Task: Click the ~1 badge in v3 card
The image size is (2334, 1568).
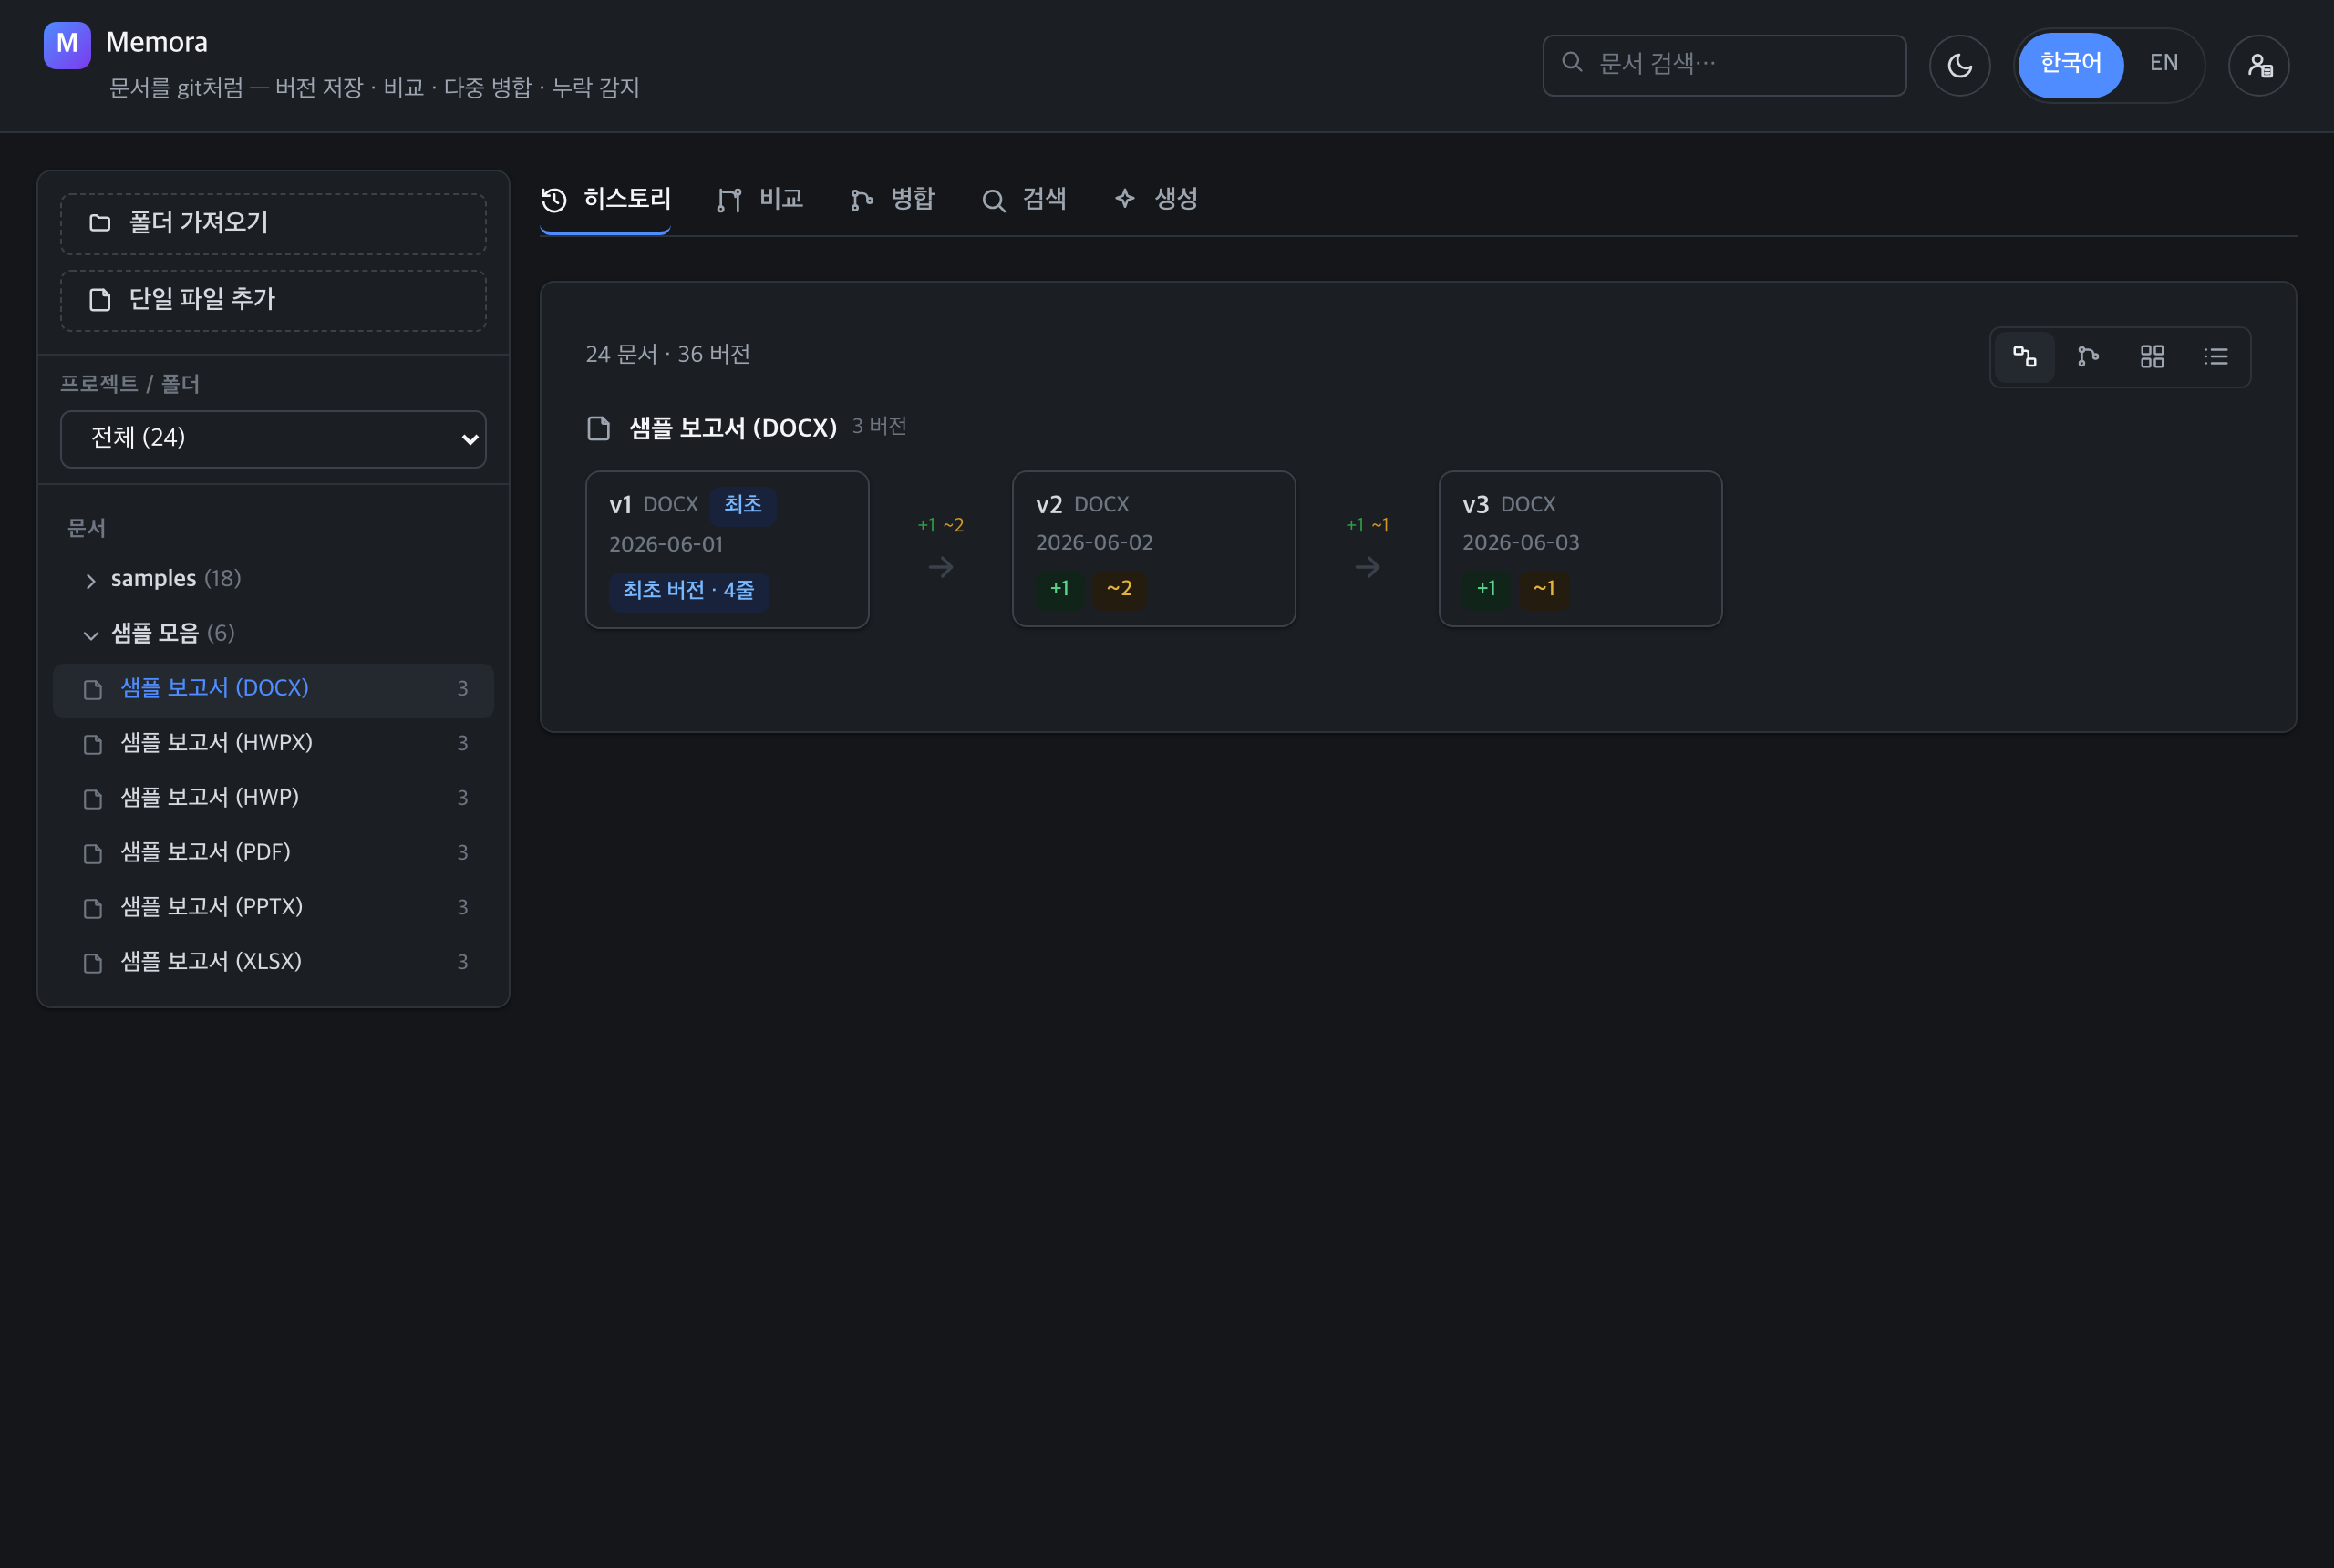Action: point(1544,589)
